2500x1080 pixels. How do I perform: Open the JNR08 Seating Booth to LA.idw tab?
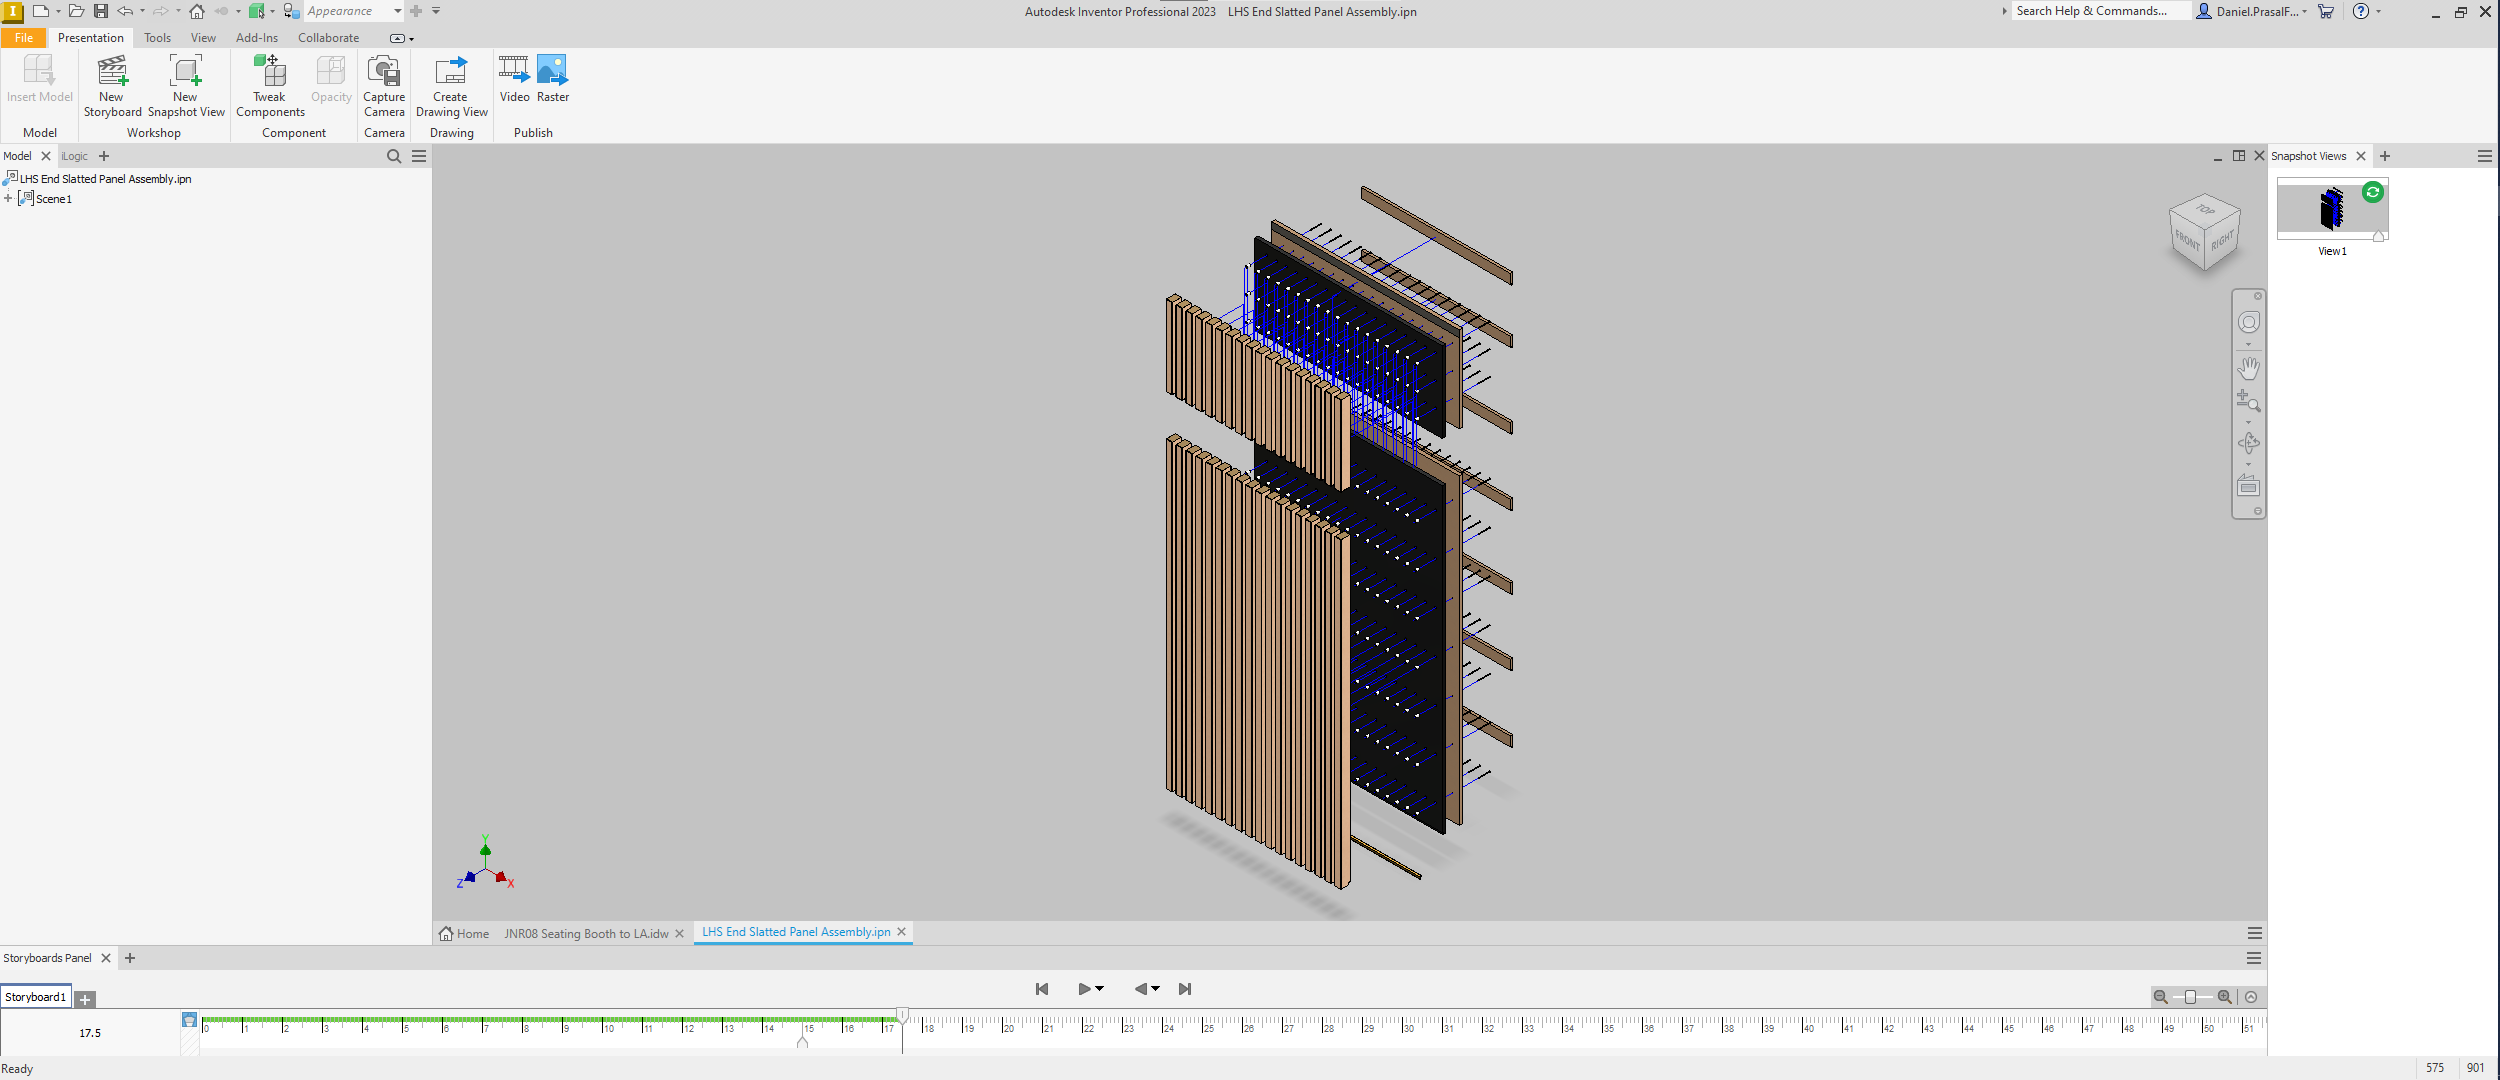tap(586, 933)
